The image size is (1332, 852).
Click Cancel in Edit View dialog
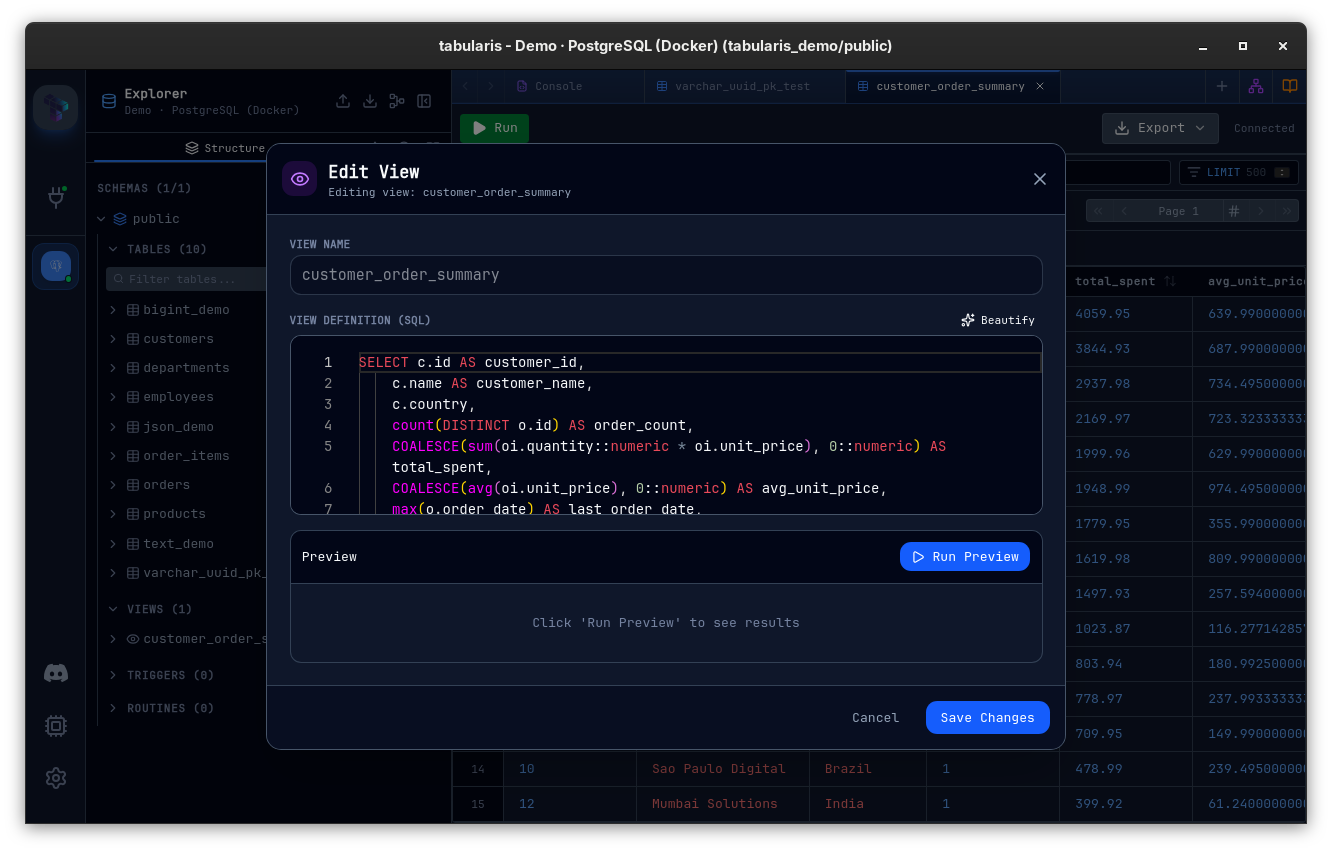(x=875, y=718)
